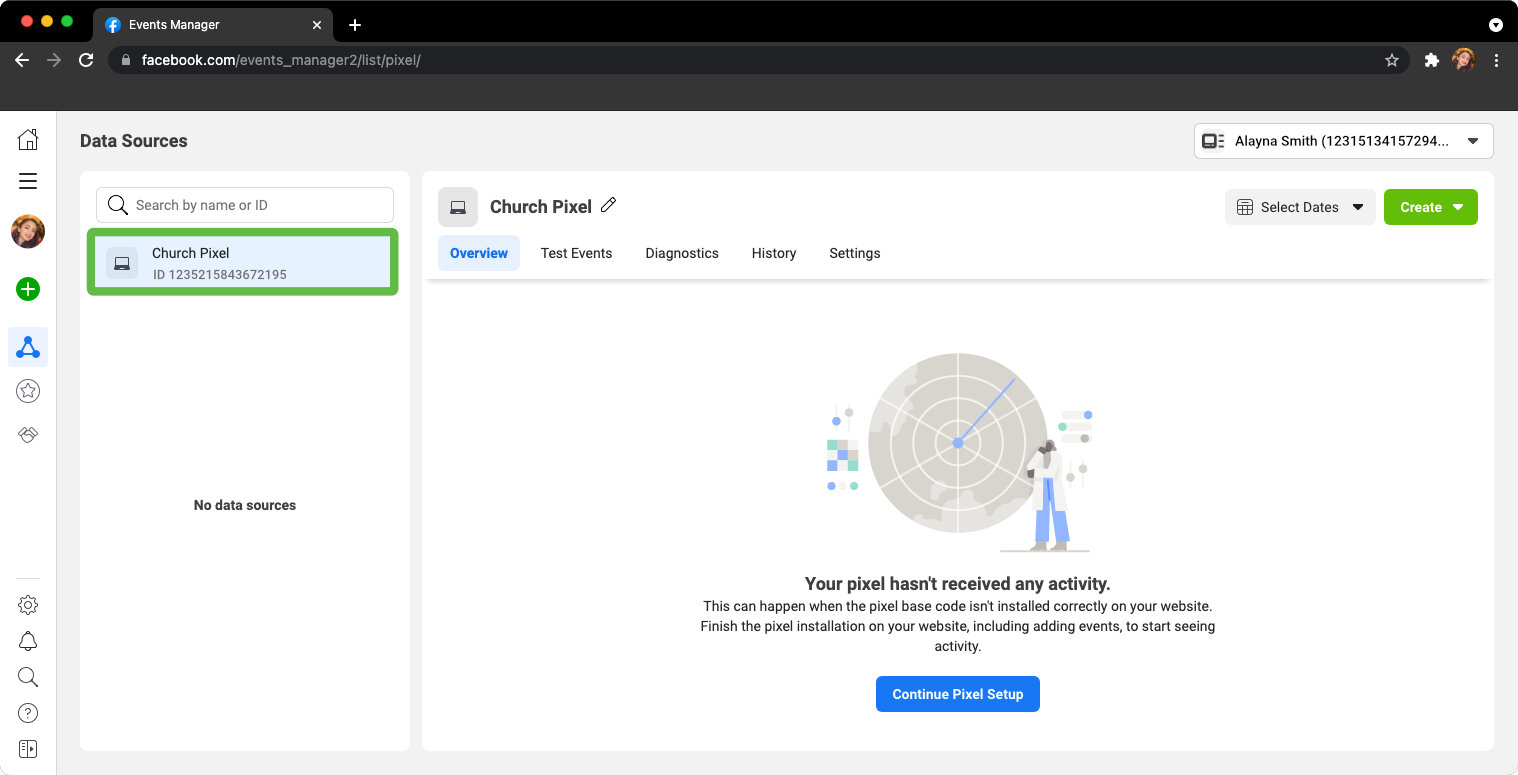1518x775 pixels.
Task: Switch to the Test Events tab
Action: (576, 253)
